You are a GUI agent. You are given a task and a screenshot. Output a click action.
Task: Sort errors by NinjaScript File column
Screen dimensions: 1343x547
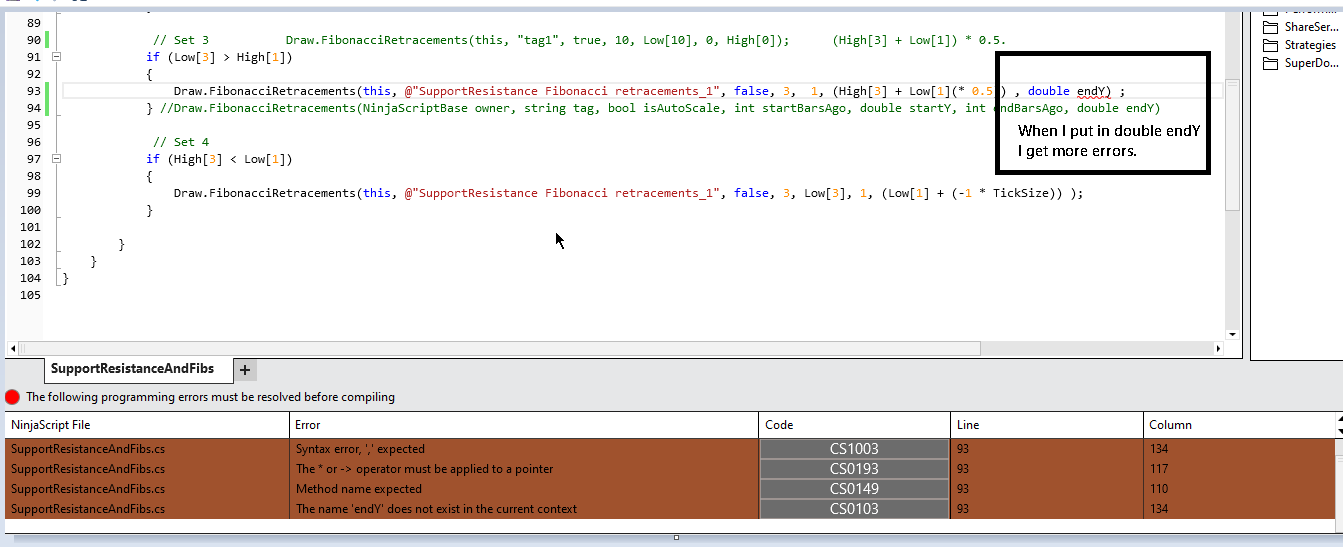click(147, 425)
